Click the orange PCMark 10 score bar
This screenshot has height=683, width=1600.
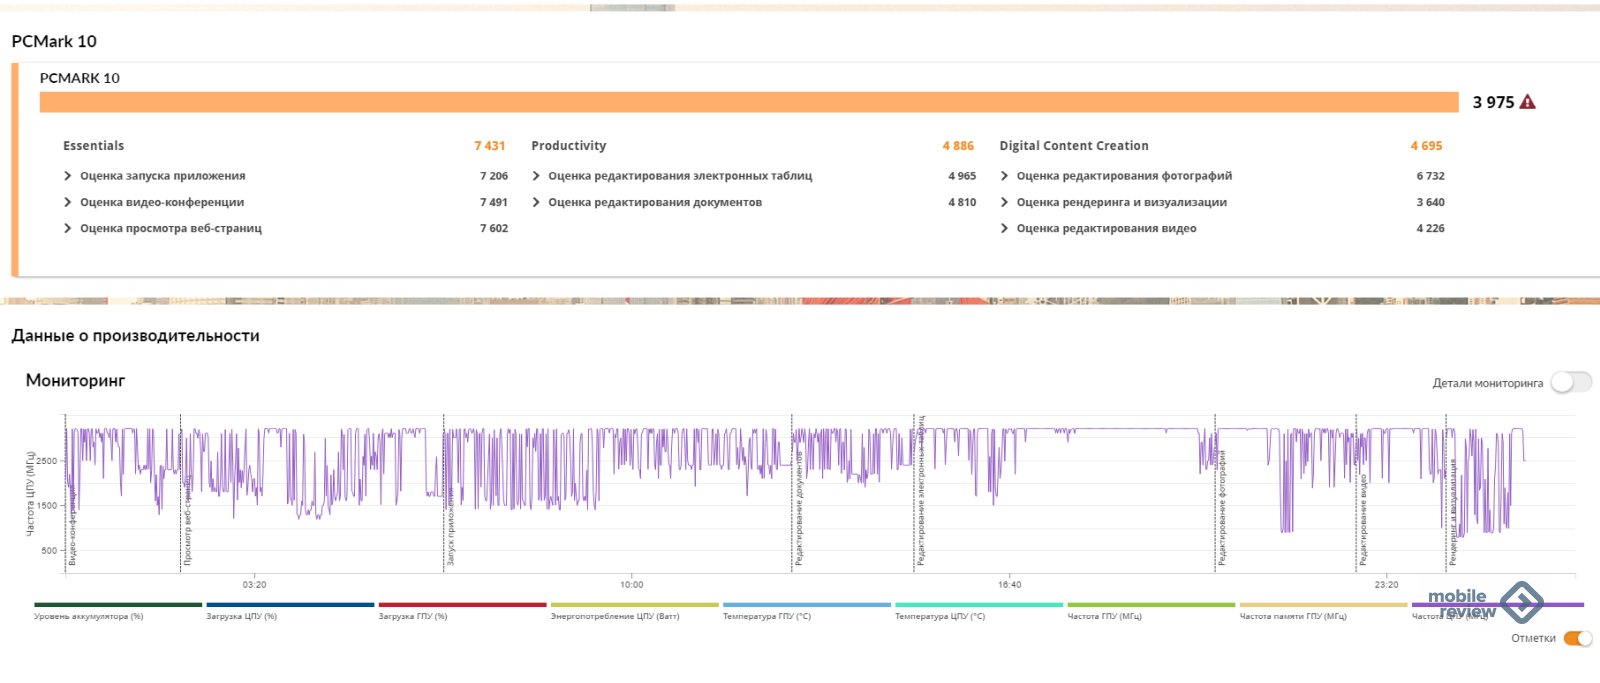pyautogui.click(x=749, y=102)
